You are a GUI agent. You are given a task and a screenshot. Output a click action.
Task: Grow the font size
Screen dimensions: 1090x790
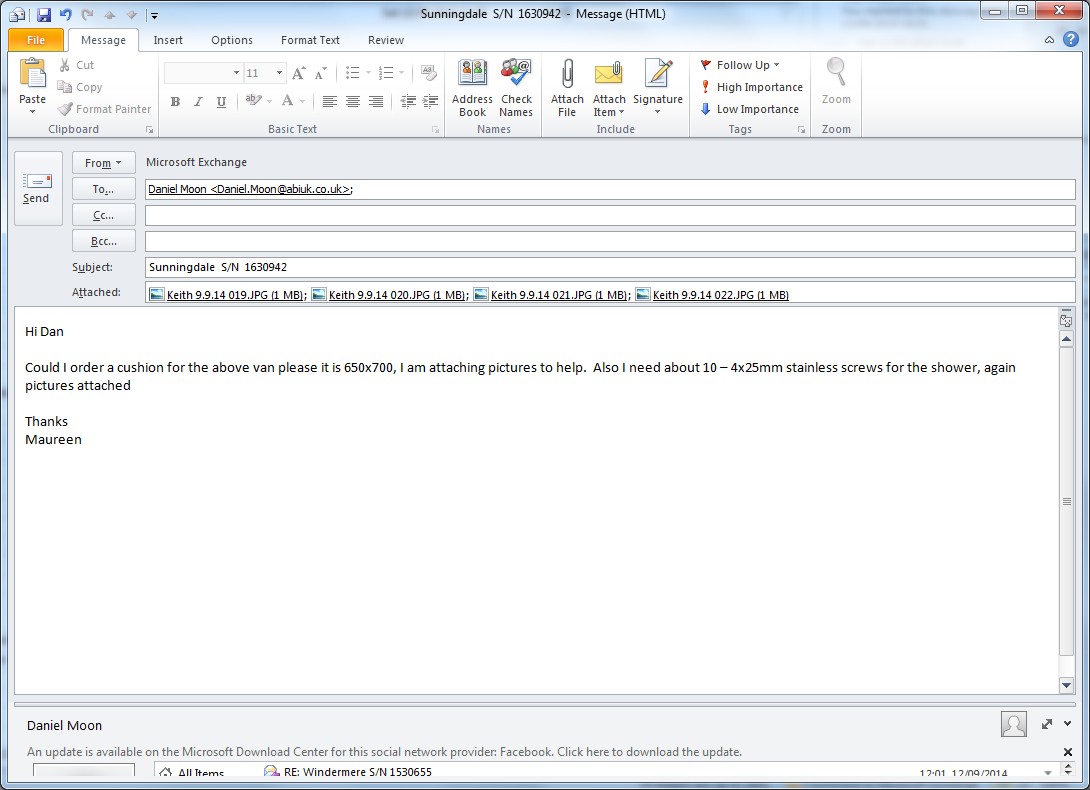[x=298, y=73]
